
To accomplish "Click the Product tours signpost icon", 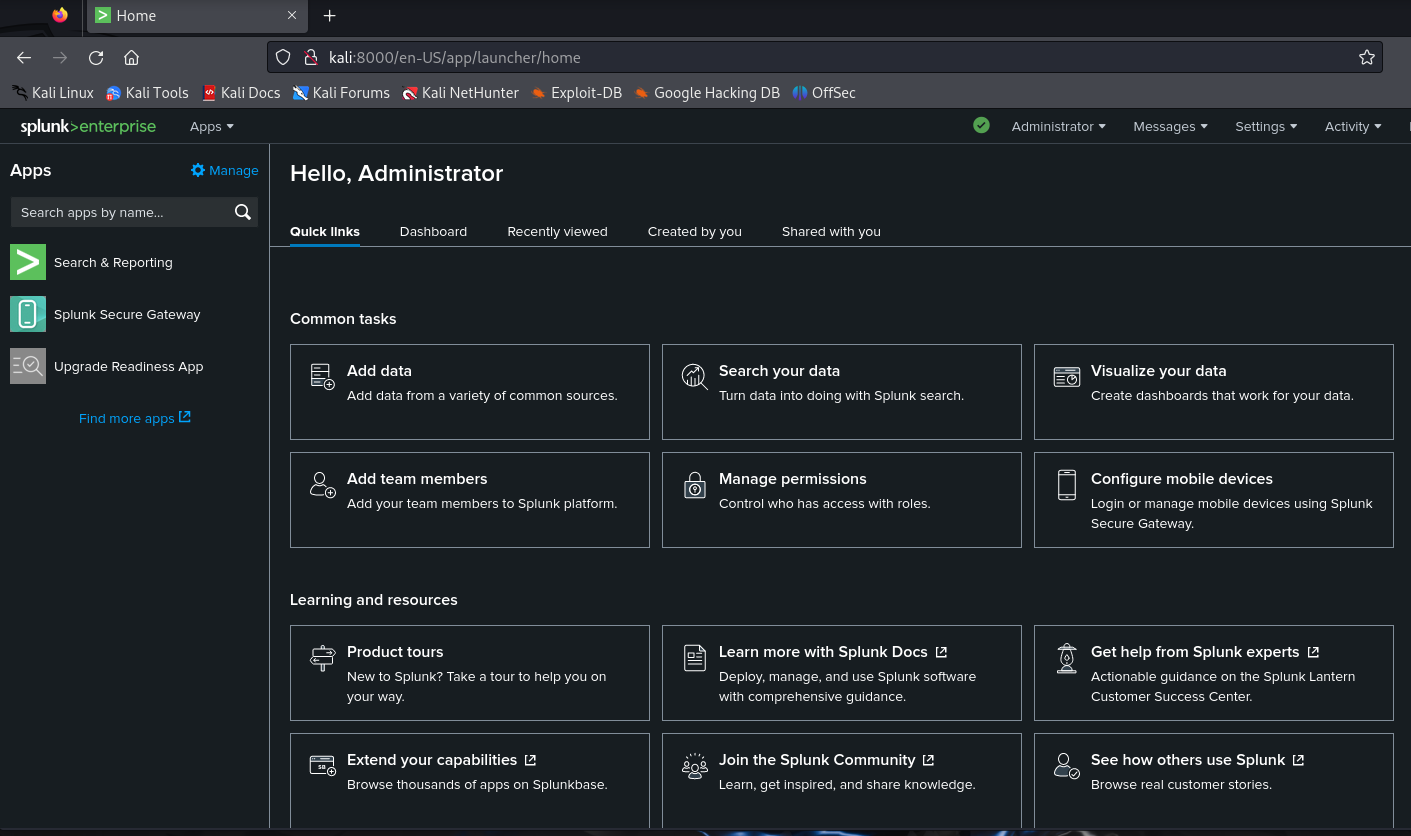I will (x=322, y=657).
